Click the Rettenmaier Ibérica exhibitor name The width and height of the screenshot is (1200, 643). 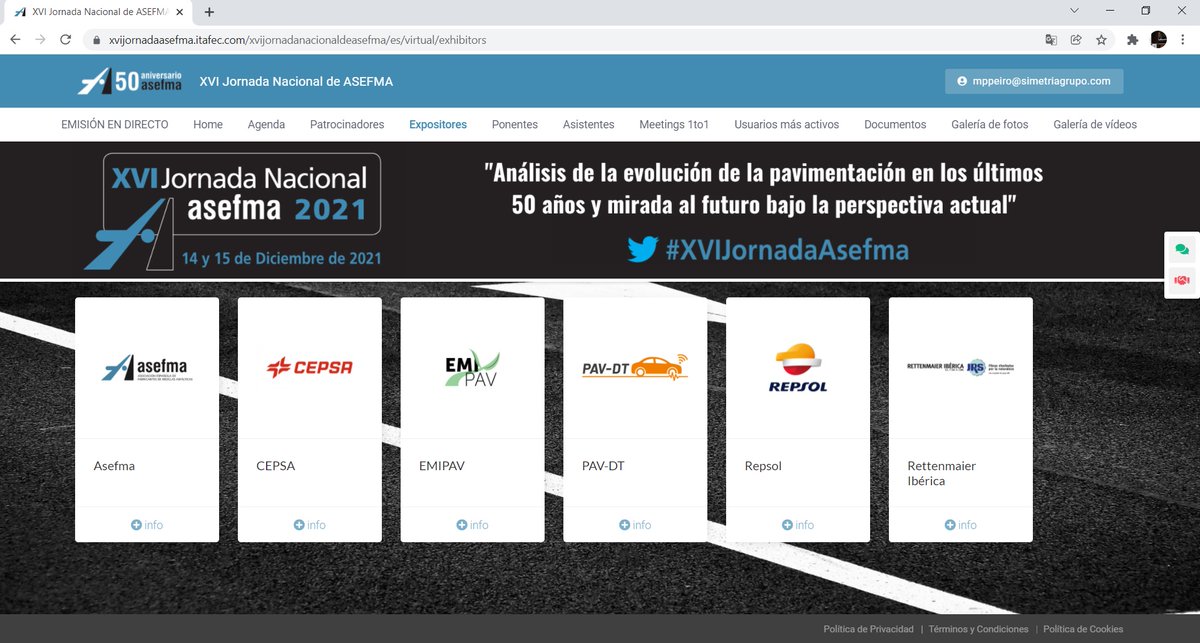pos(941,473)
